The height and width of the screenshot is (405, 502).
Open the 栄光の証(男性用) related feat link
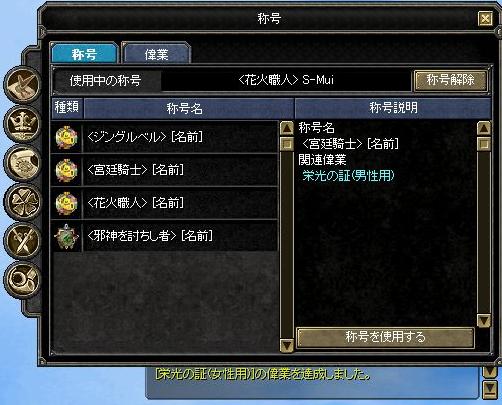pos(348,176)
